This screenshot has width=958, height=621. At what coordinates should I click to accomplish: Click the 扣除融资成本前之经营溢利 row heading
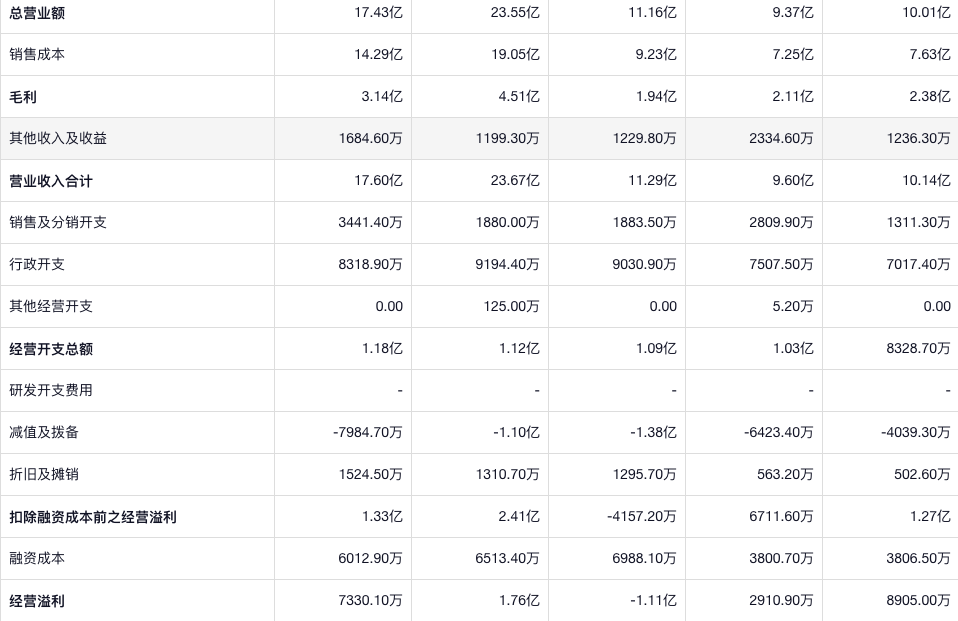coord(93,516)
